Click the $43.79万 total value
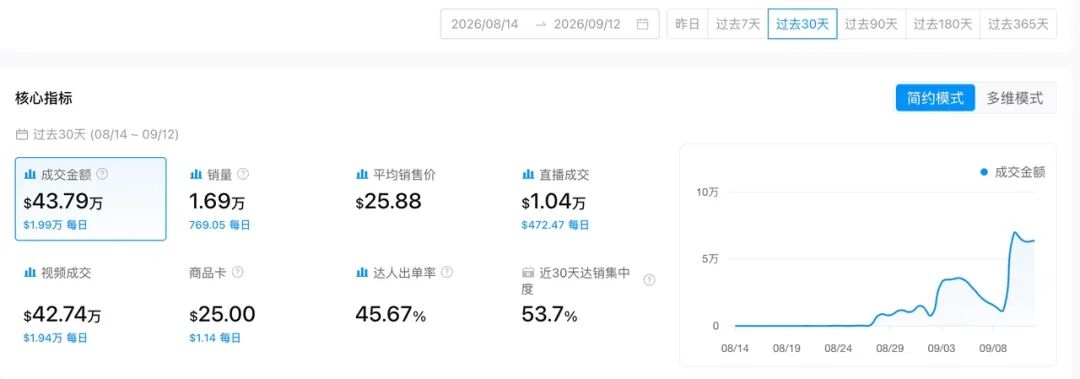 [x=62, y=203]
